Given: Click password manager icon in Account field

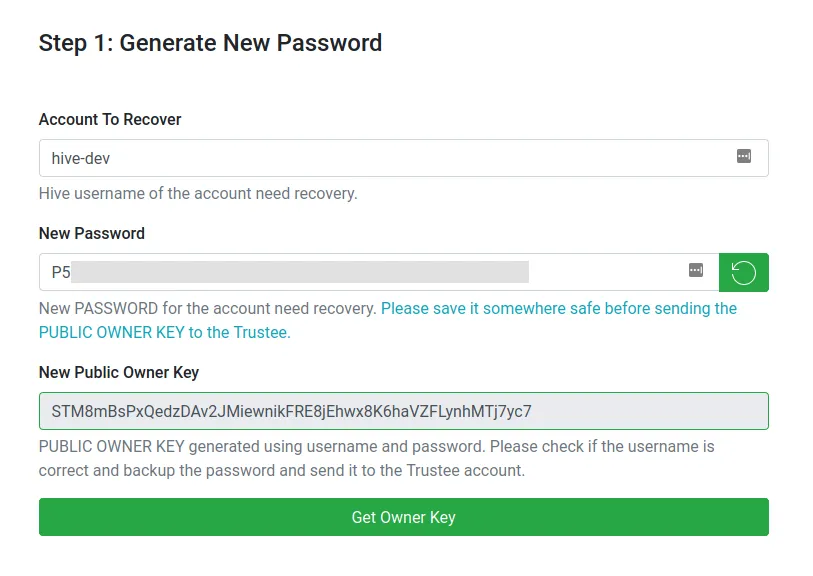Looking at the screenshot, I should [x=743, y=157].
